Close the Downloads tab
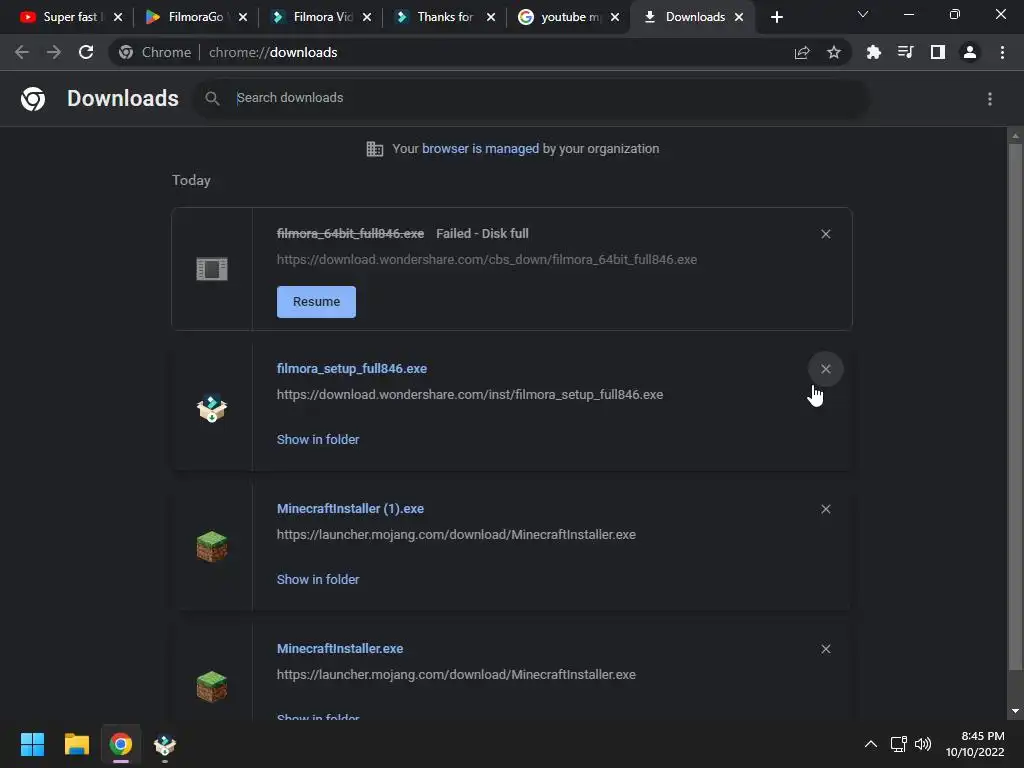The width and height of the screenshot is (1024, 768). 739,17
